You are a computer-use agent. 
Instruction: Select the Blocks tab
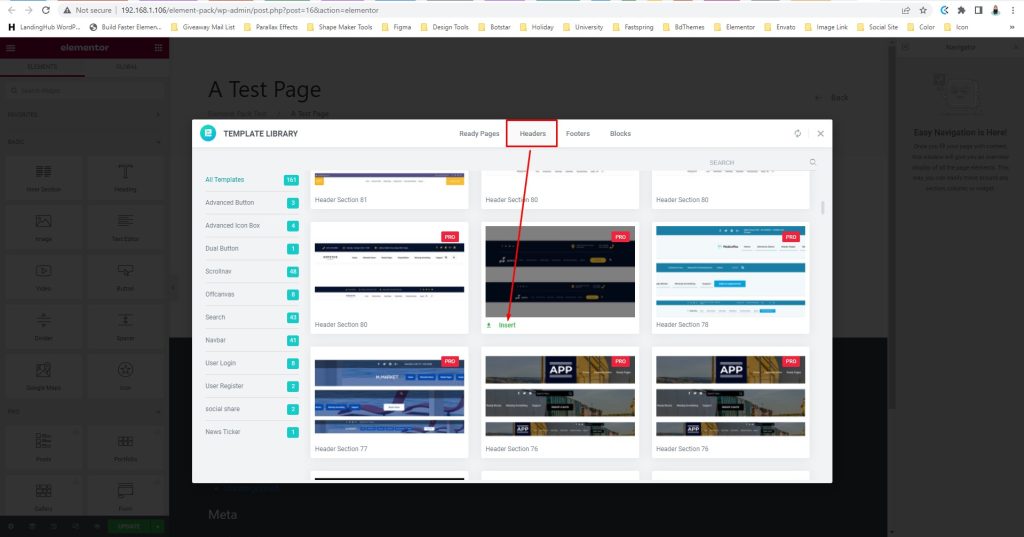pyautogui.click(x=620, y=133)
